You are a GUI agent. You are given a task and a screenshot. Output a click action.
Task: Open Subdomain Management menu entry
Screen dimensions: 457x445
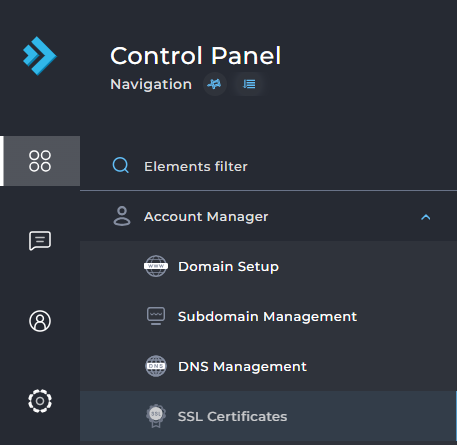pos(268,316)
